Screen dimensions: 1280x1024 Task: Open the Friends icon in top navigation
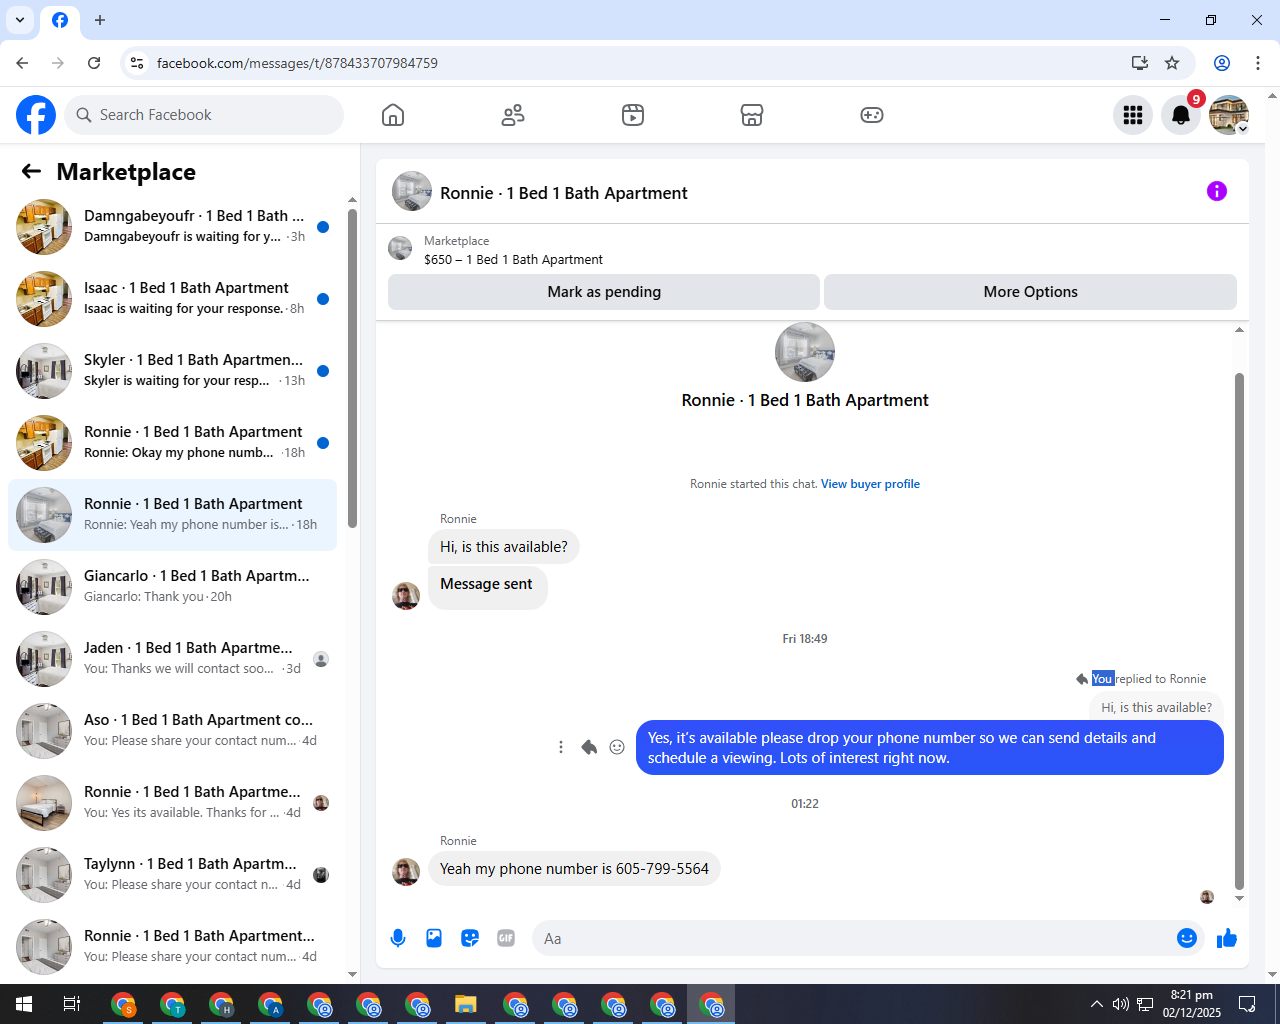[x=513, y=115]
